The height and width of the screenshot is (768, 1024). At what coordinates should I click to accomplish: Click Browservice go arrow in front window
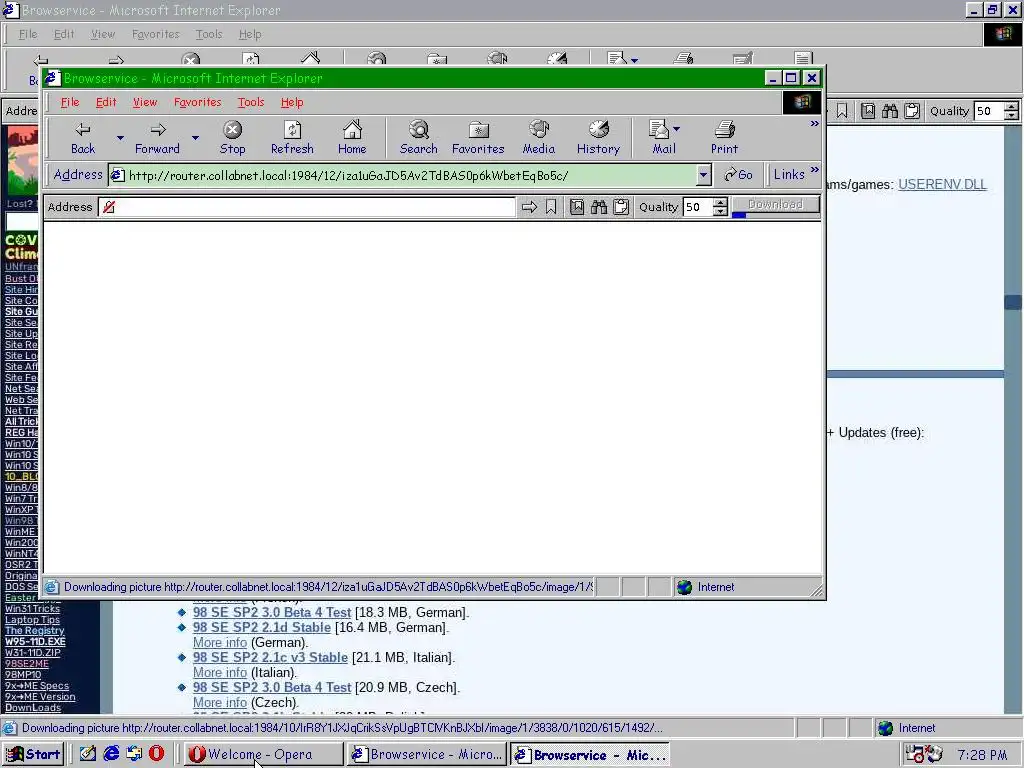529,207
